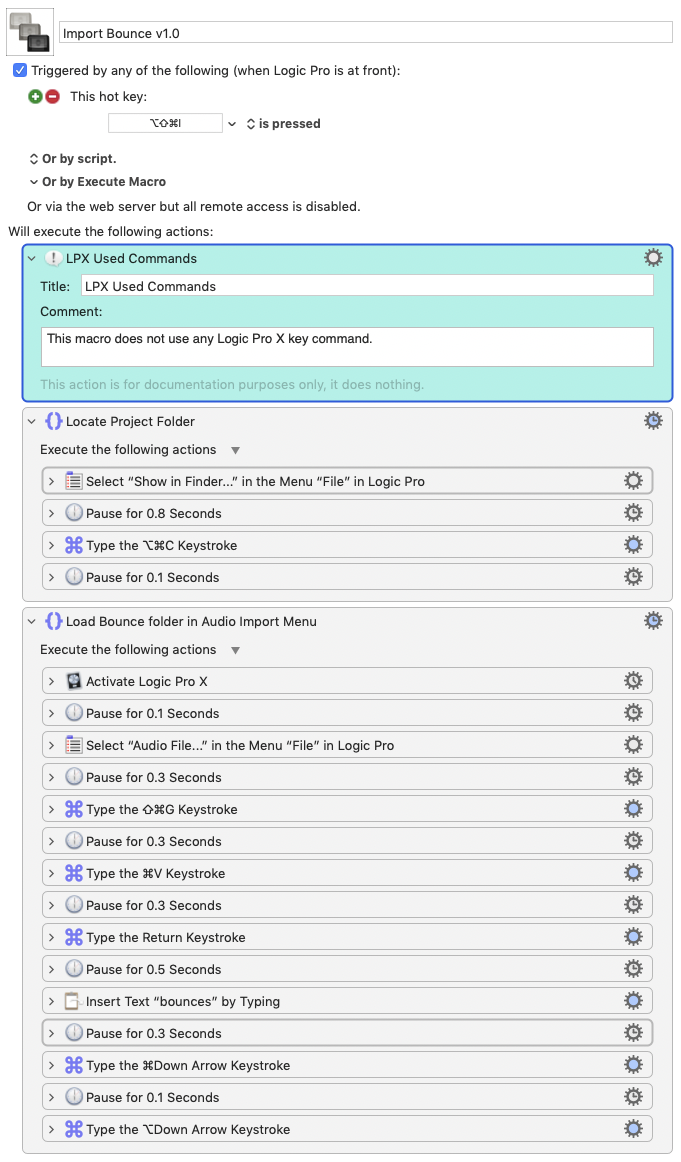
Task: Click the Activate Logic Pro X app icon
Action: pyautogui.click(x=73, y=681)
